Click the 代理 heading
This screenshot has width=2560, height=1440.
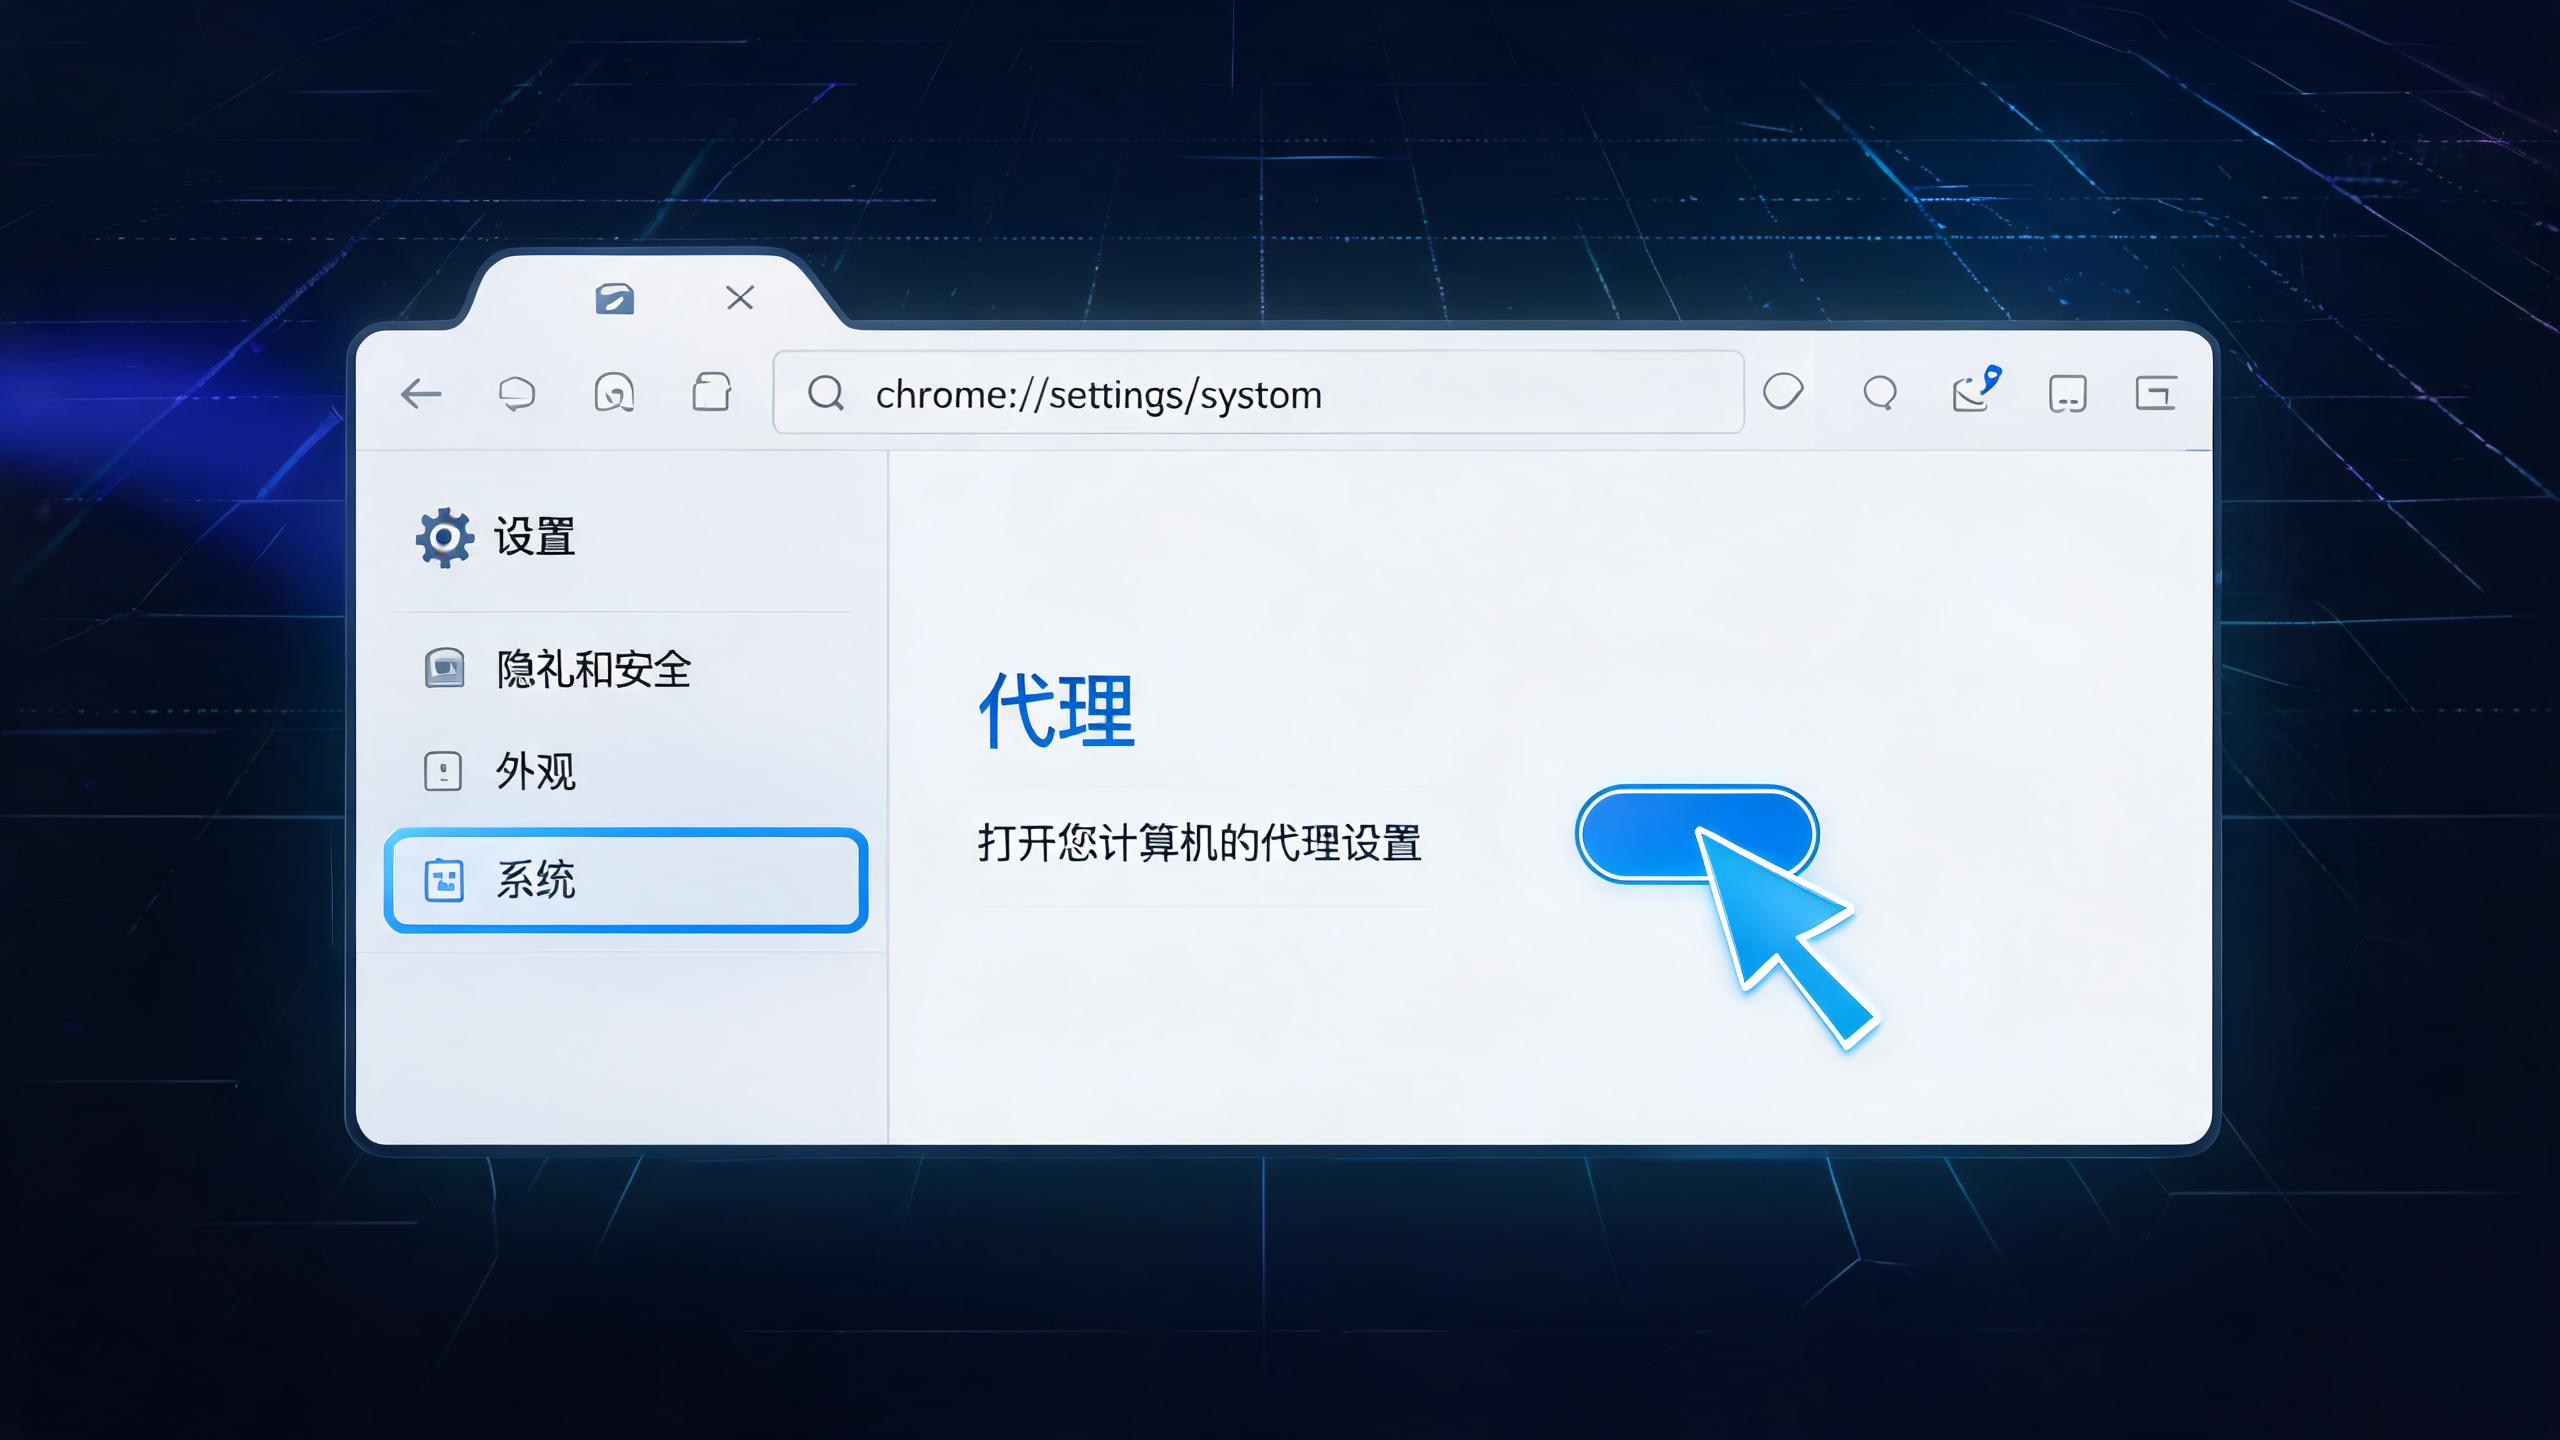1056,711
